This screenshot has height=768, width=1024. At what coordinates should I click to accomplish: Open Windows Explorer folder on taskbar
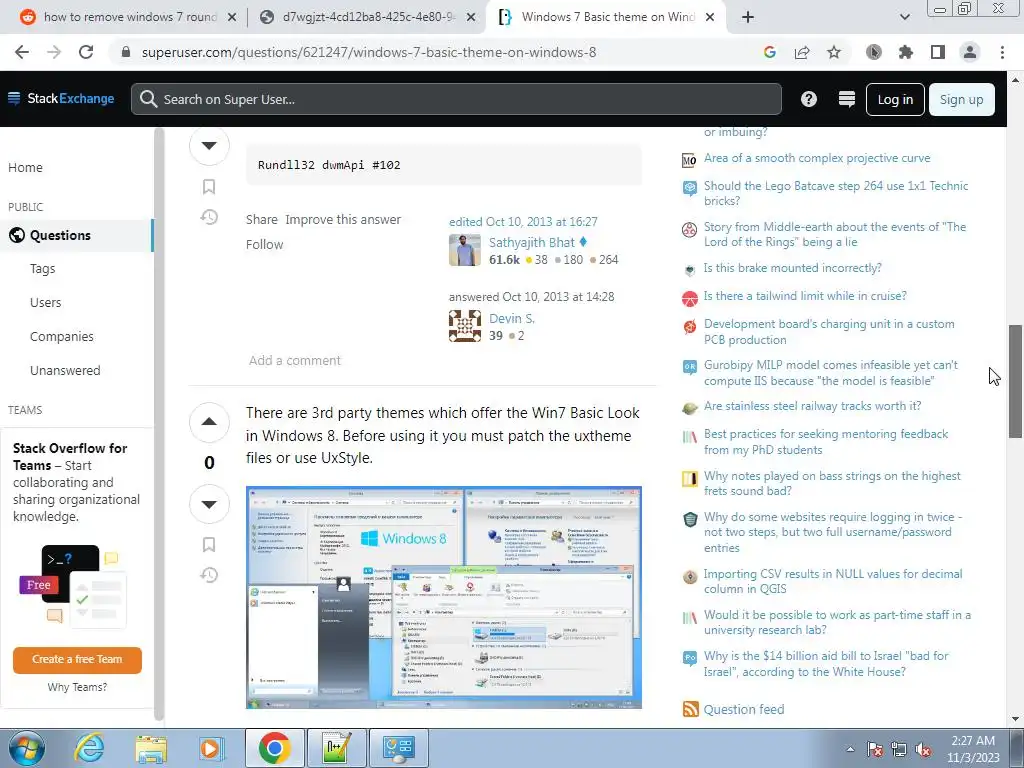(151, 748)
